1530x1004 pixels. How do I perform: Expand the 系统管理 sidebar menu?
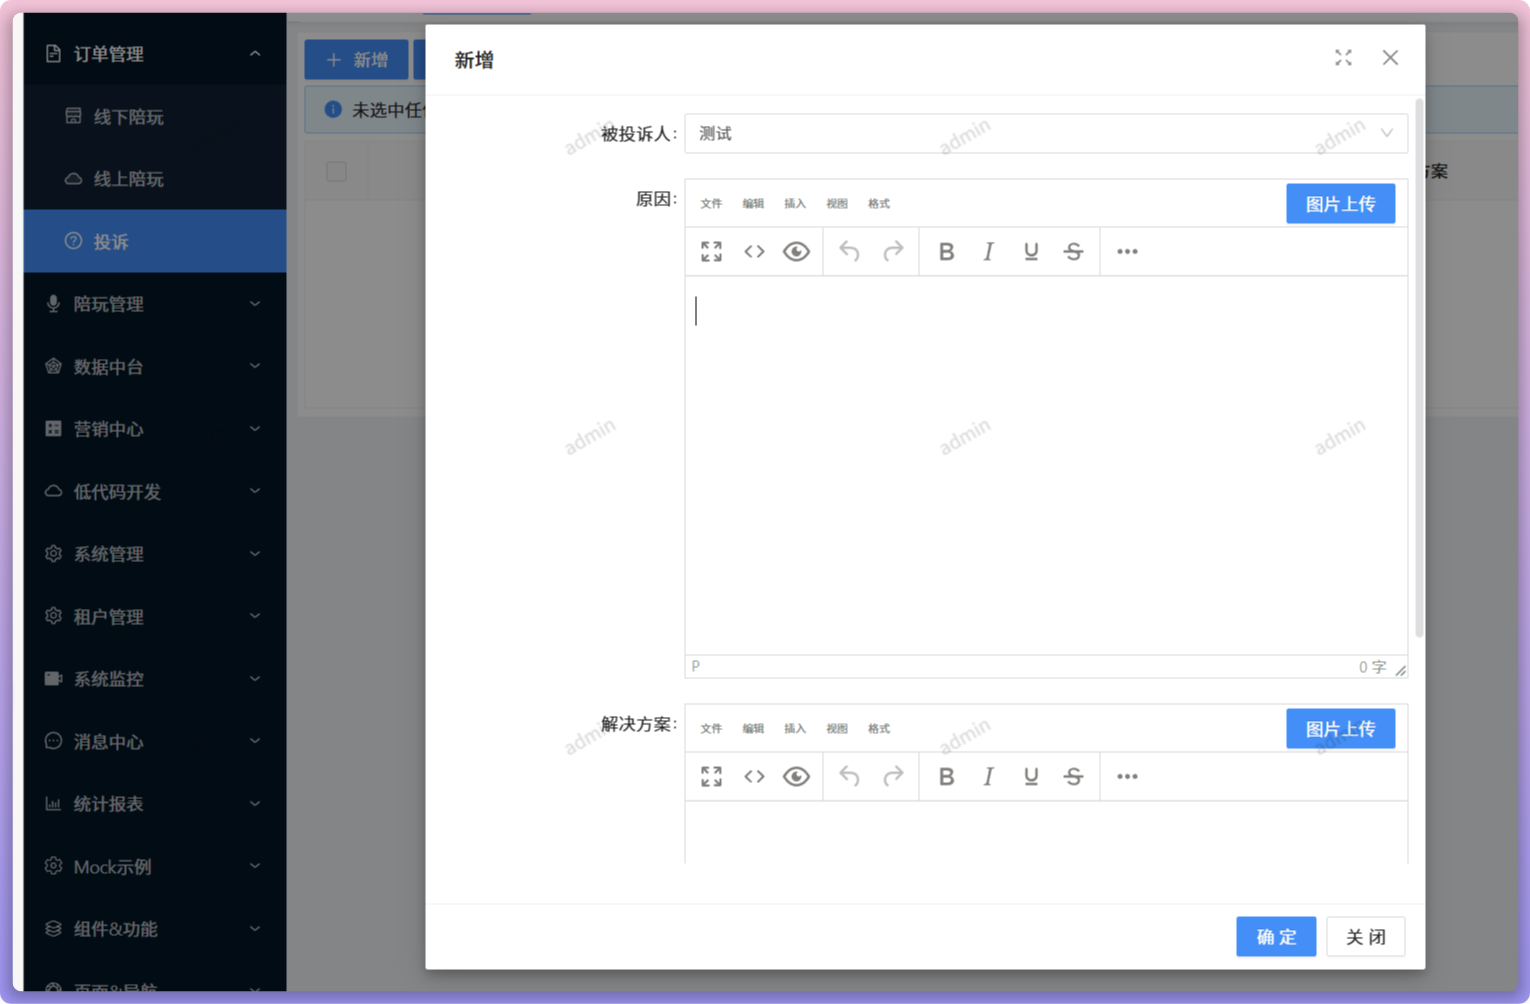[x=155, y=554]
